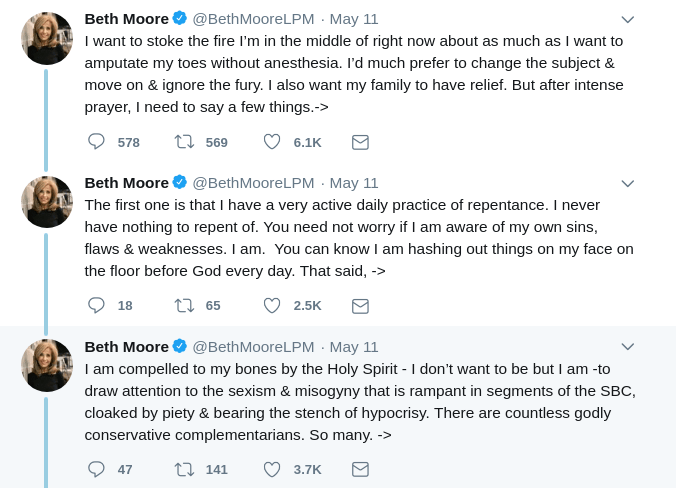
Task: Open the third tweet's chevron dropdown
Action: coord(627,346)
